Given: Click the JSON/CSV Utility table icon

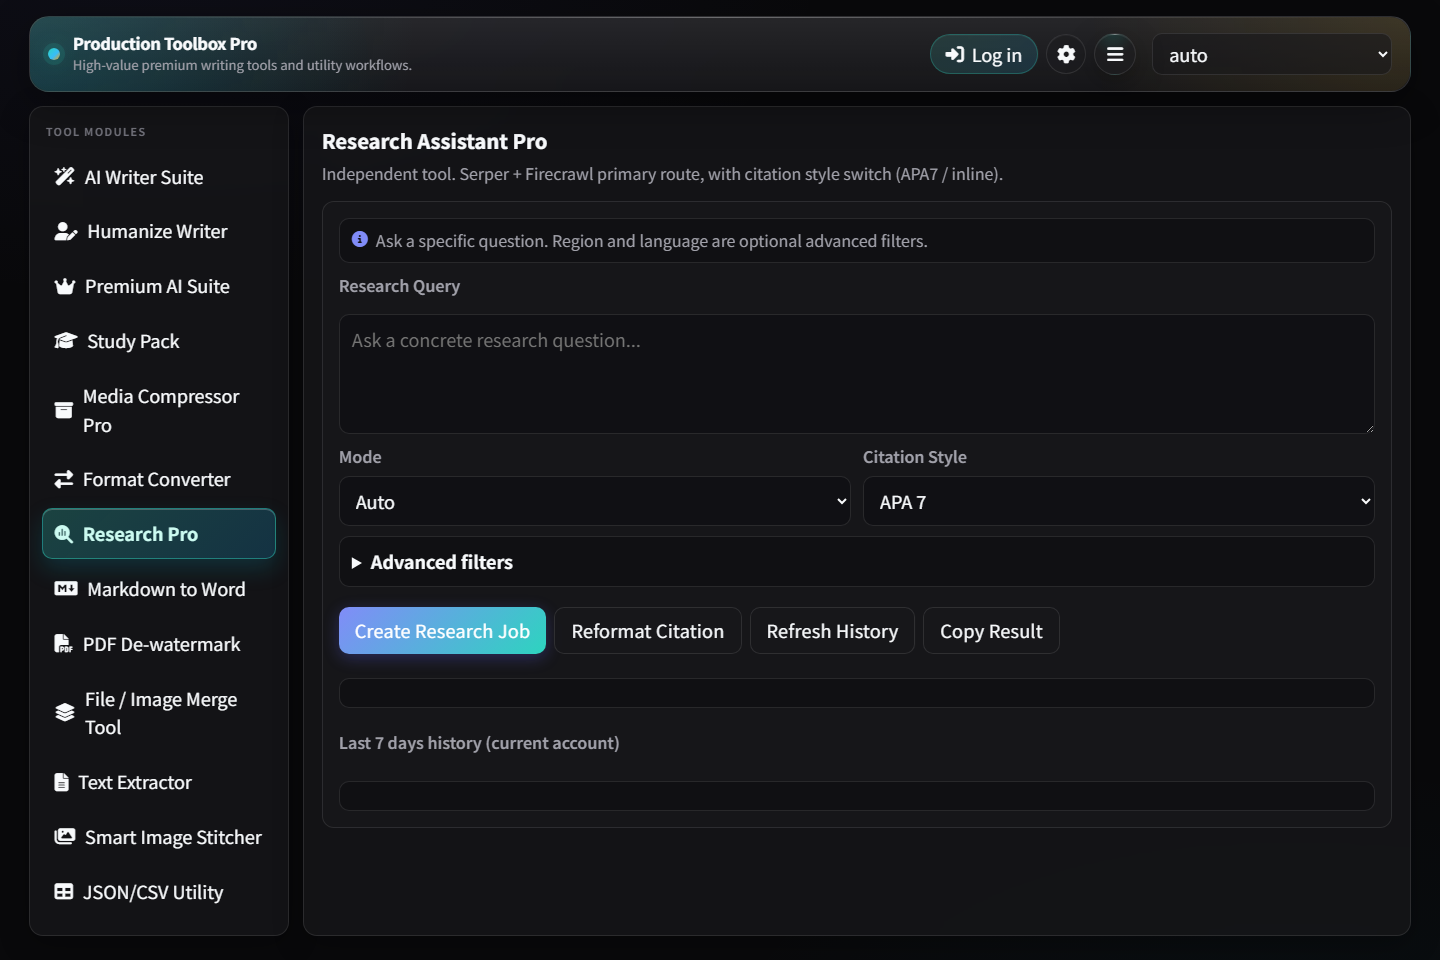Looking at the screenshot, I should click(64, 892).
